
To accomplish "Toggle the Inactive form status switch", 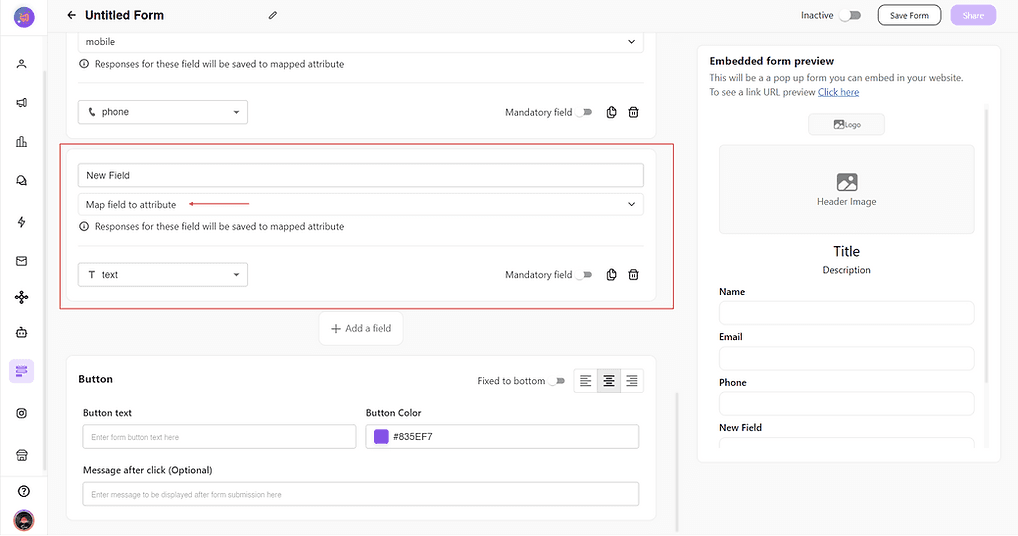I will coord(850,16).
